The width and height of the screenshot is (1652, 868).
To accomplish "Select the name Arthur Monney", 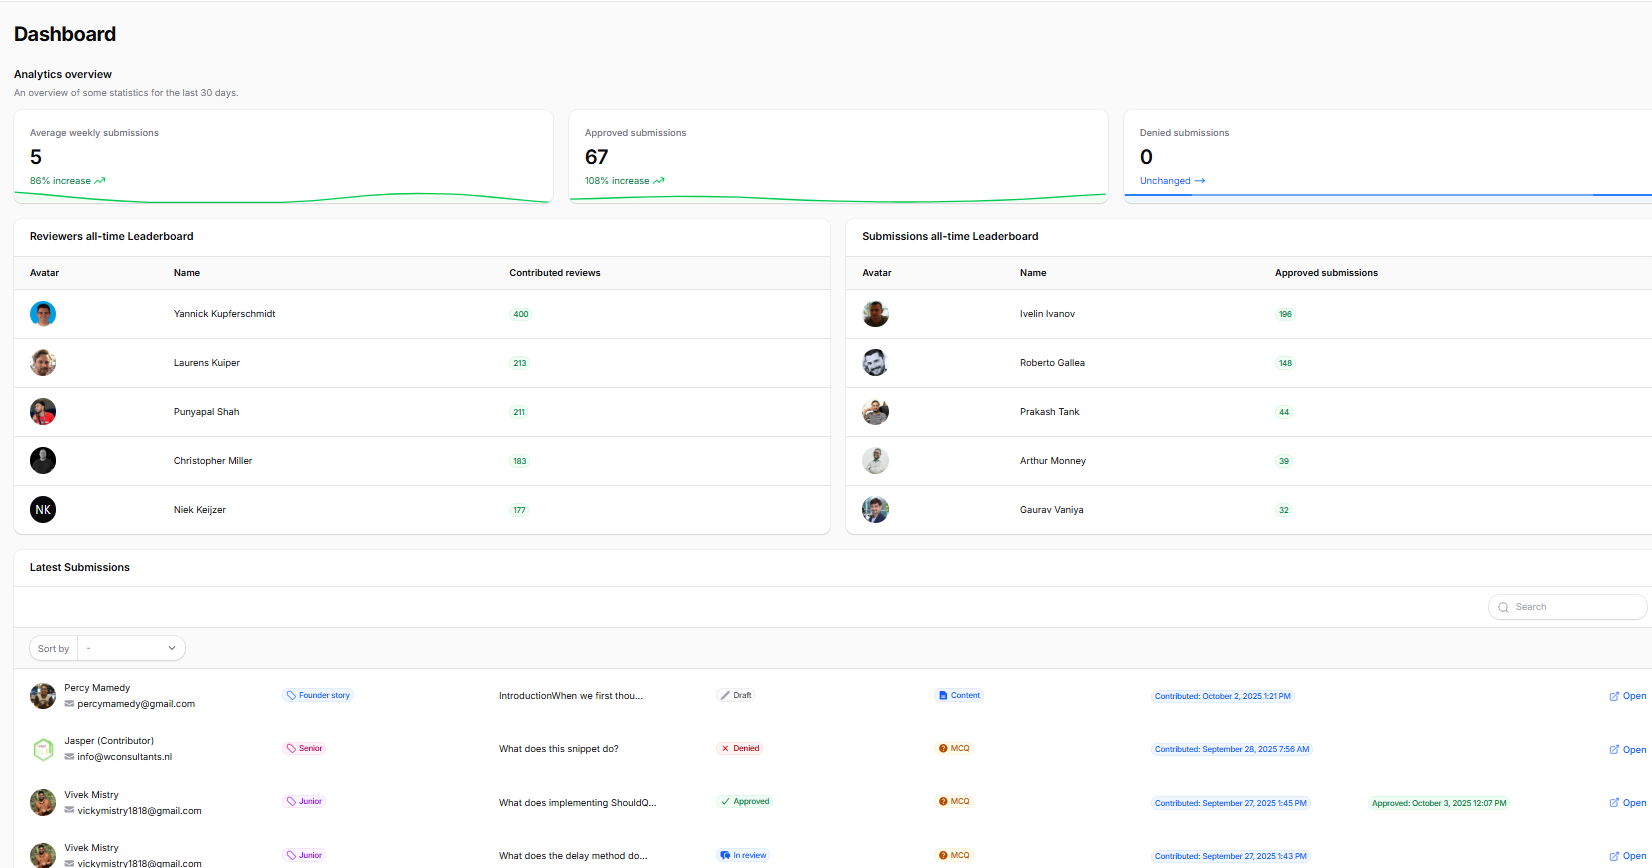I will [x=1053, y=461].
